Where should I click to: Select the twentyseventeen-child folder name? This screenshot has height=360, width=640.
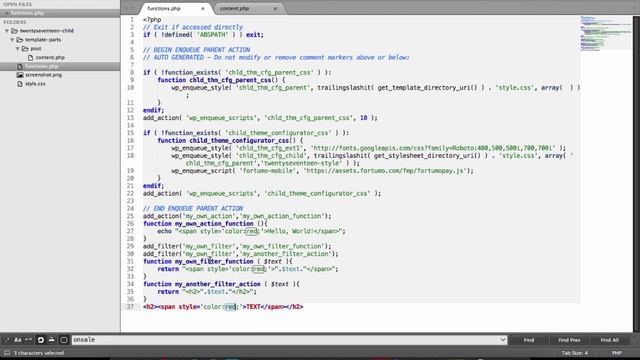pyautogui.click(x=47, y=31)
